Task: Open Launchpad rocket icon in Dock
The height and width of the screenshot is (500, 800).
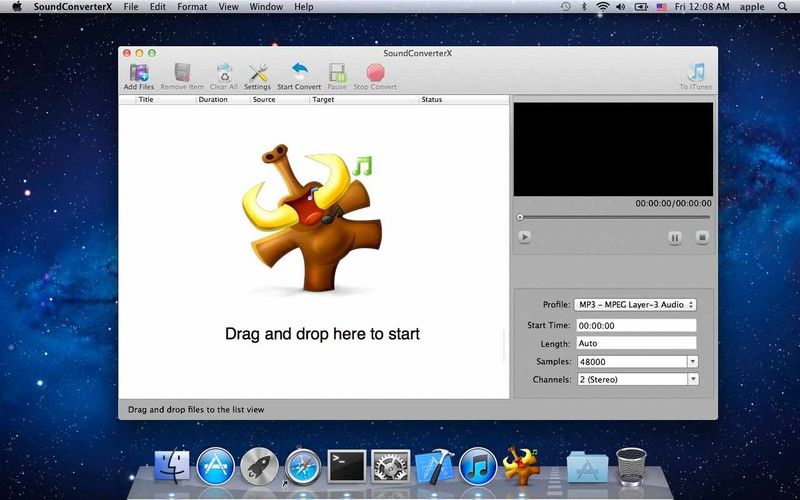Action: (x=260, y=466)
